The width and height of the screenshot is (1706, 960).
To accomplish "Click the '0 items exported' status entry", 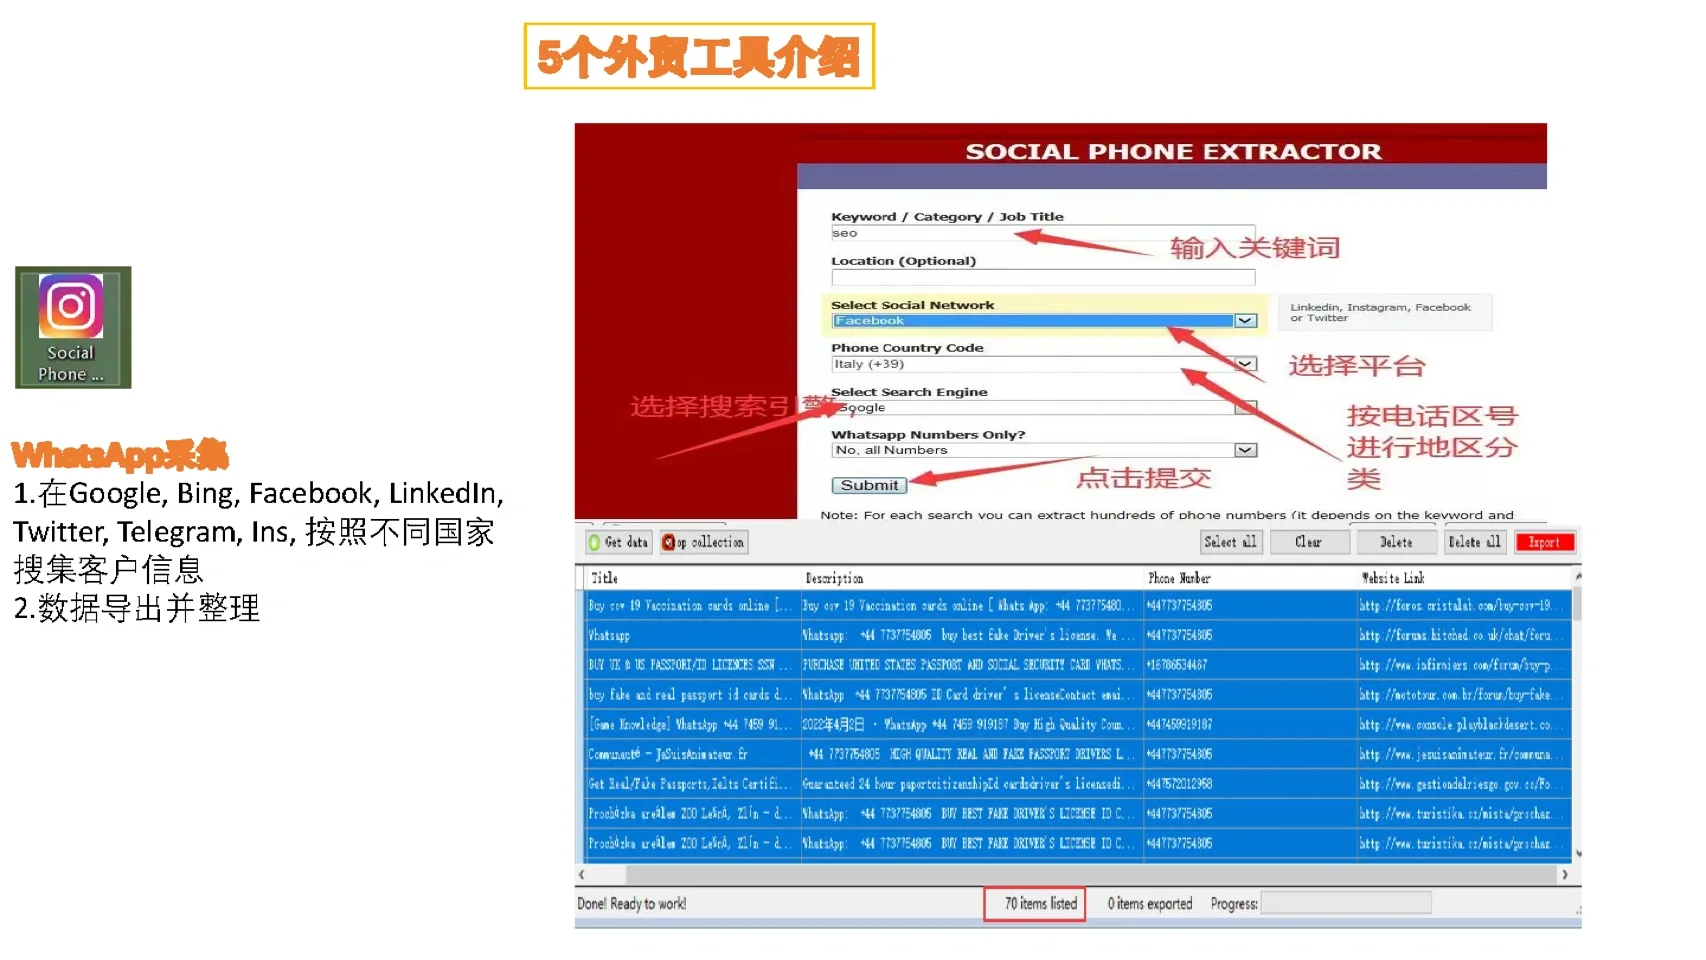I will click(x=1150, y=904).
